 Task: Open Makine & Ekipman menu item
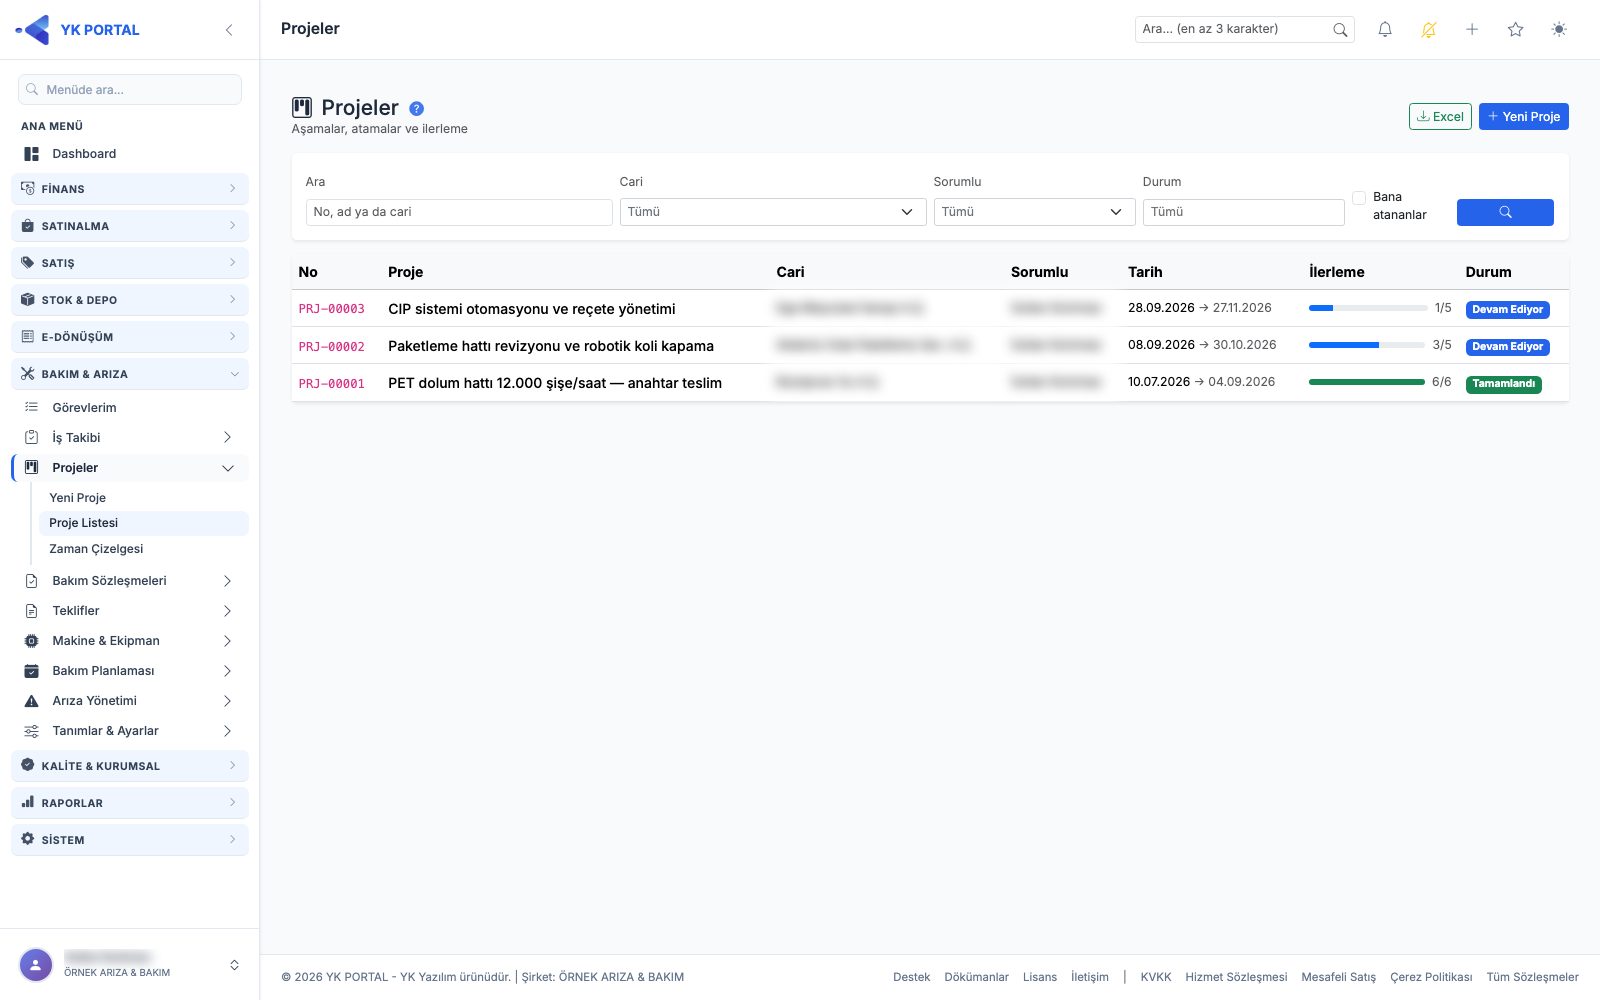pos(130,641)
